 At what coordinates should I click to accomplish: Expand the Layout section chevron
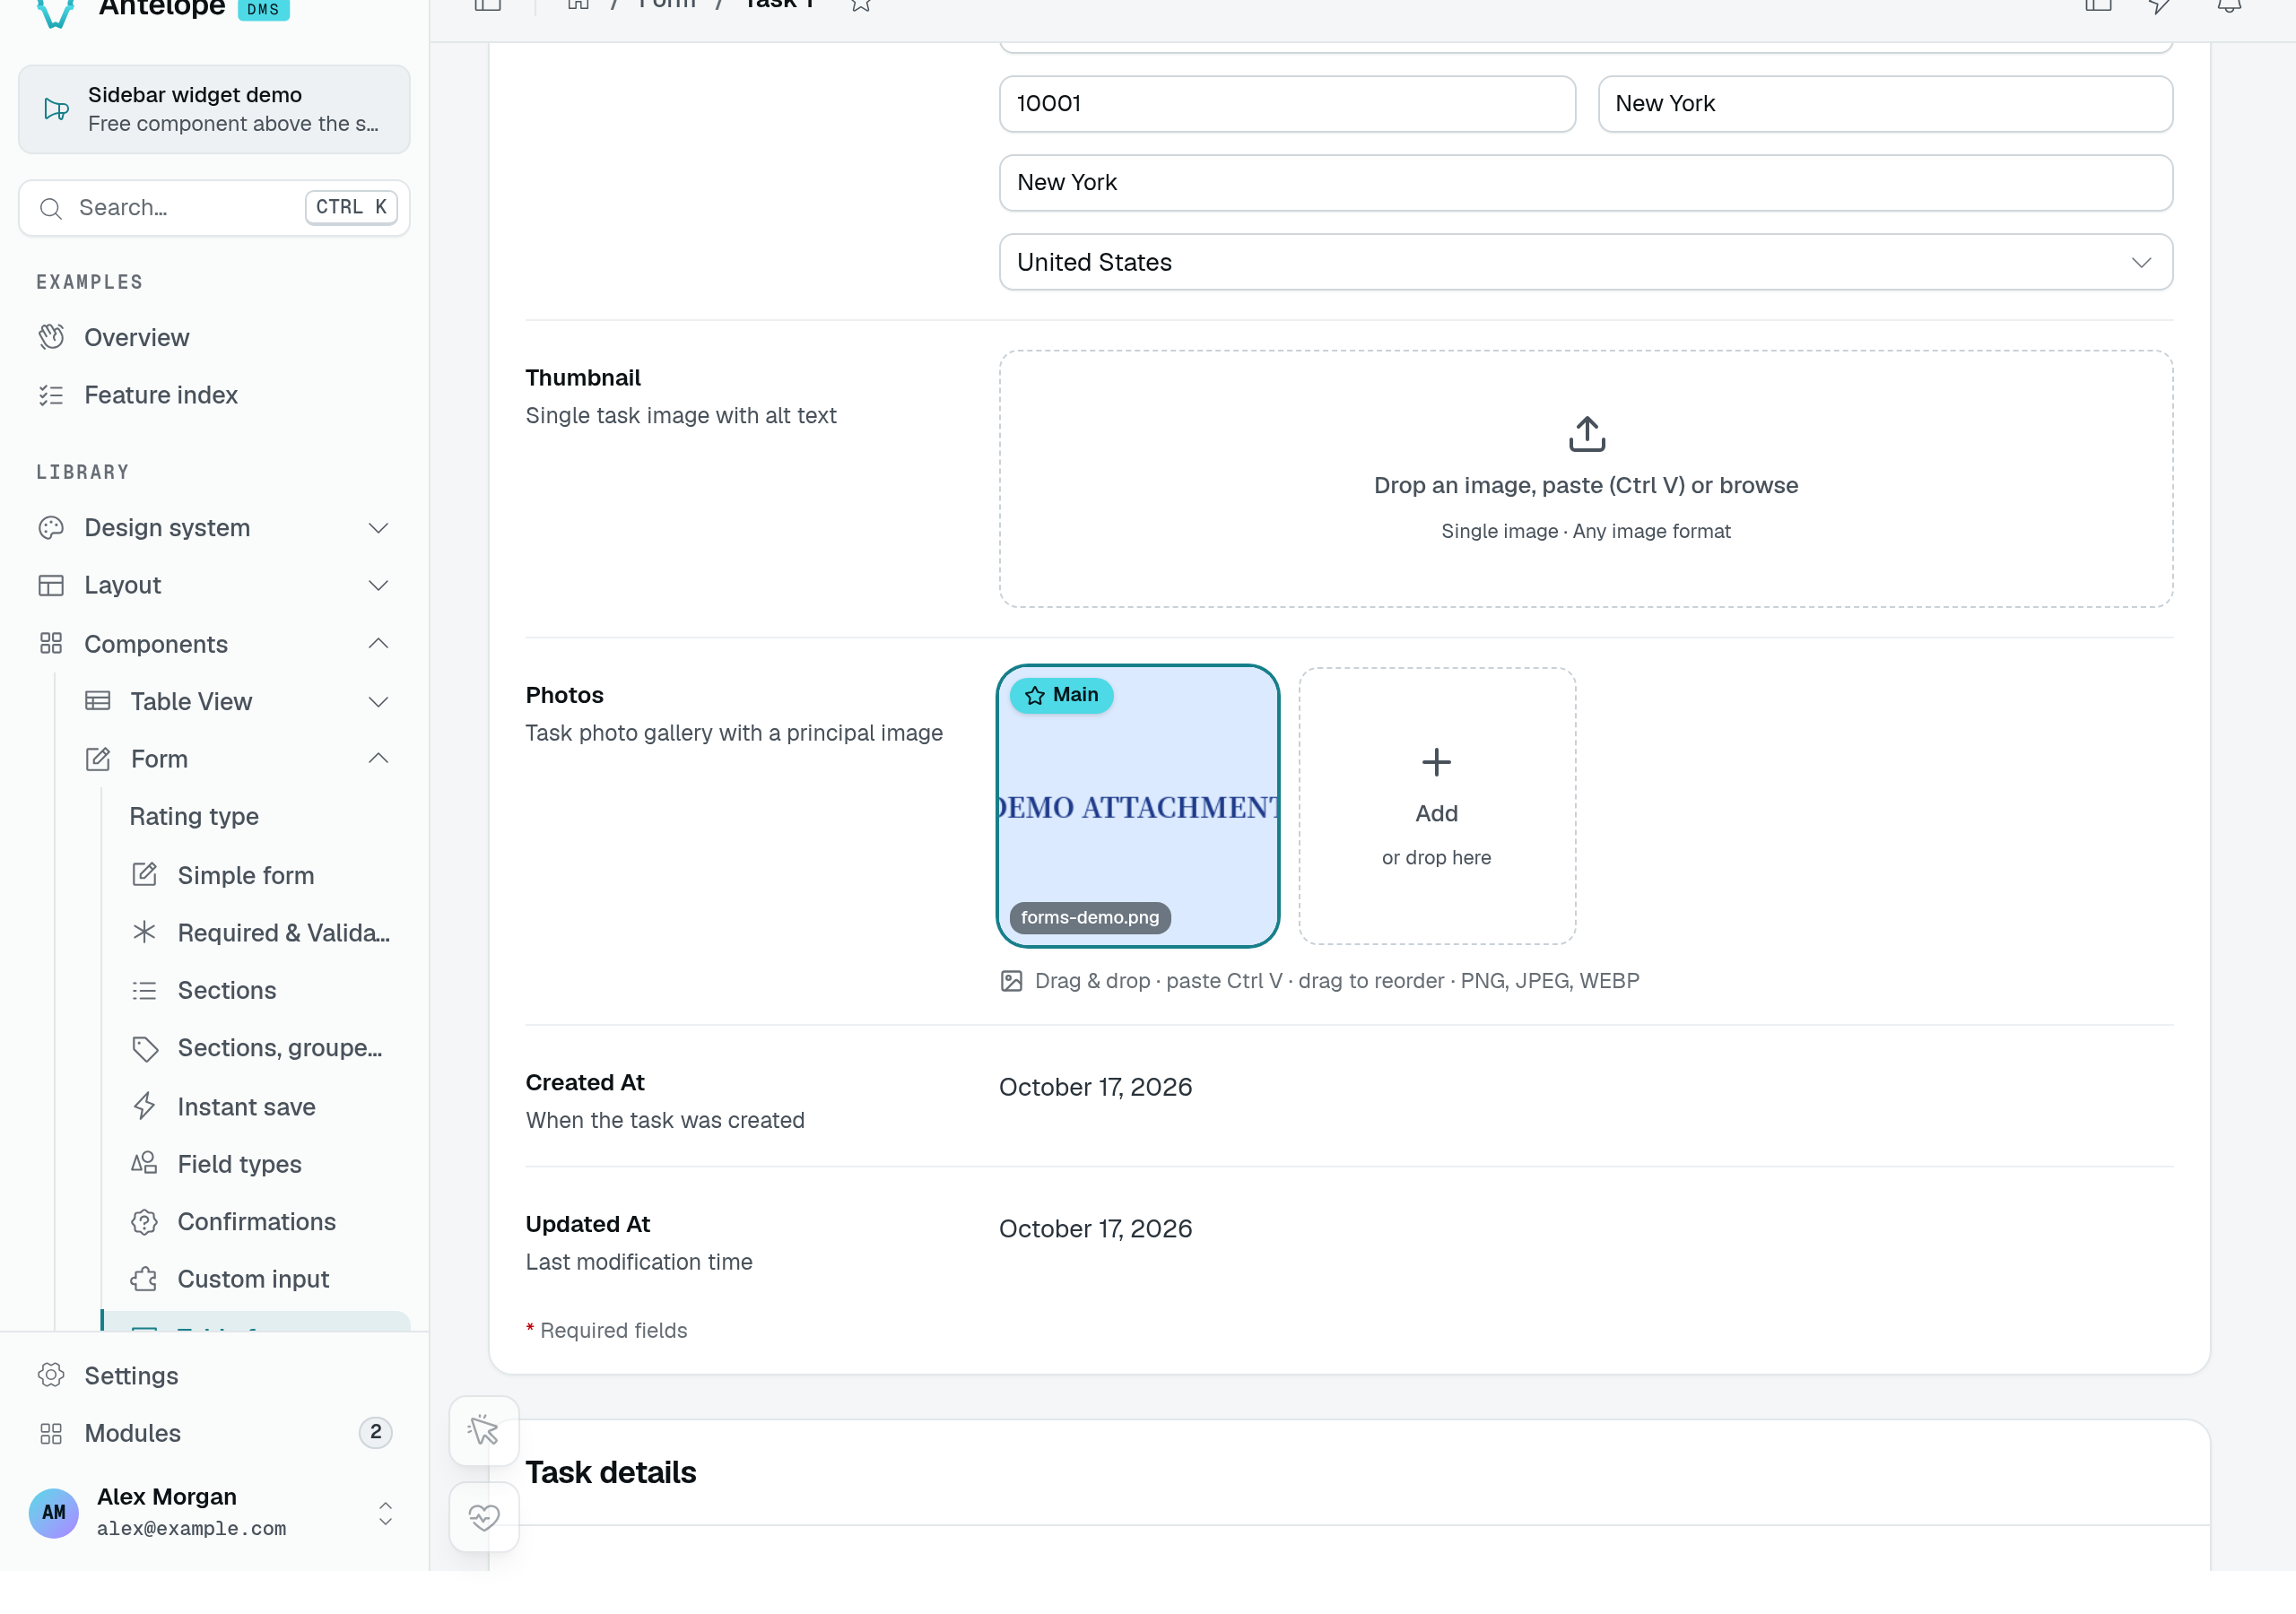(378, 585)
